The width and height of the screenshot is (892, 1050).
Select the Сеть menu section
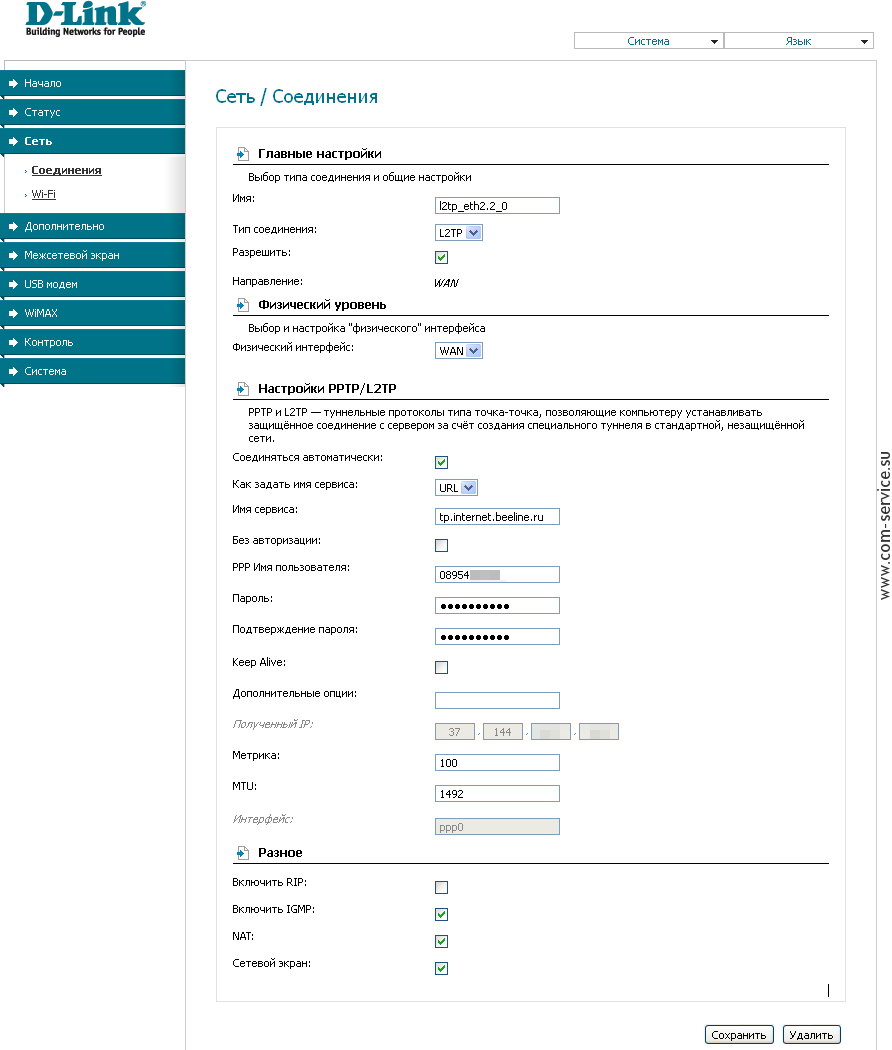(94, 141)
